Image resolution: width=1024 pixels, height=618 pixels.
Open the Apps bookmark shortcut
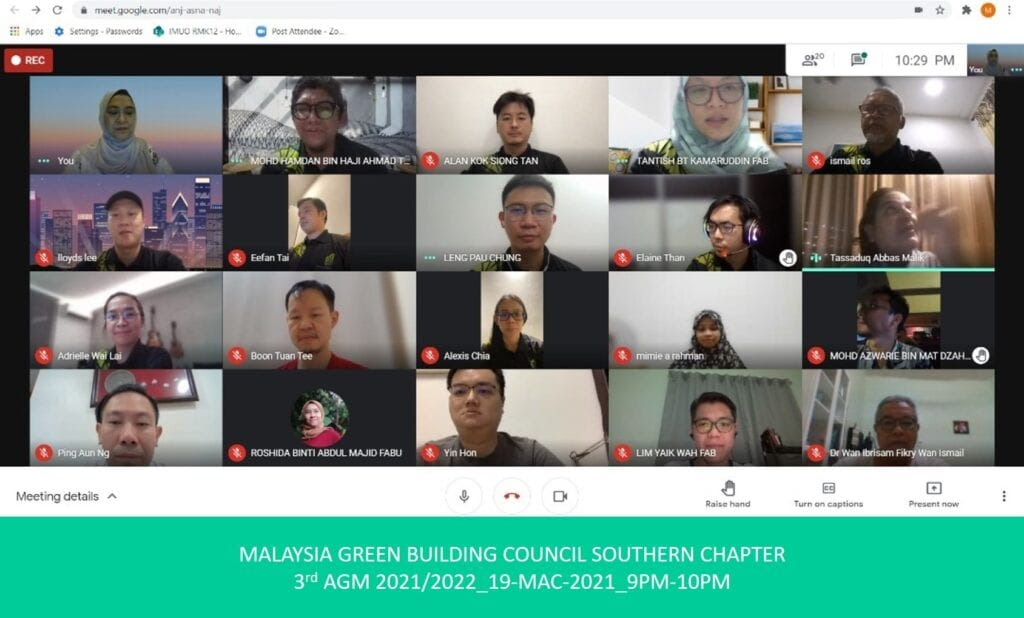[x=26, y=31]
